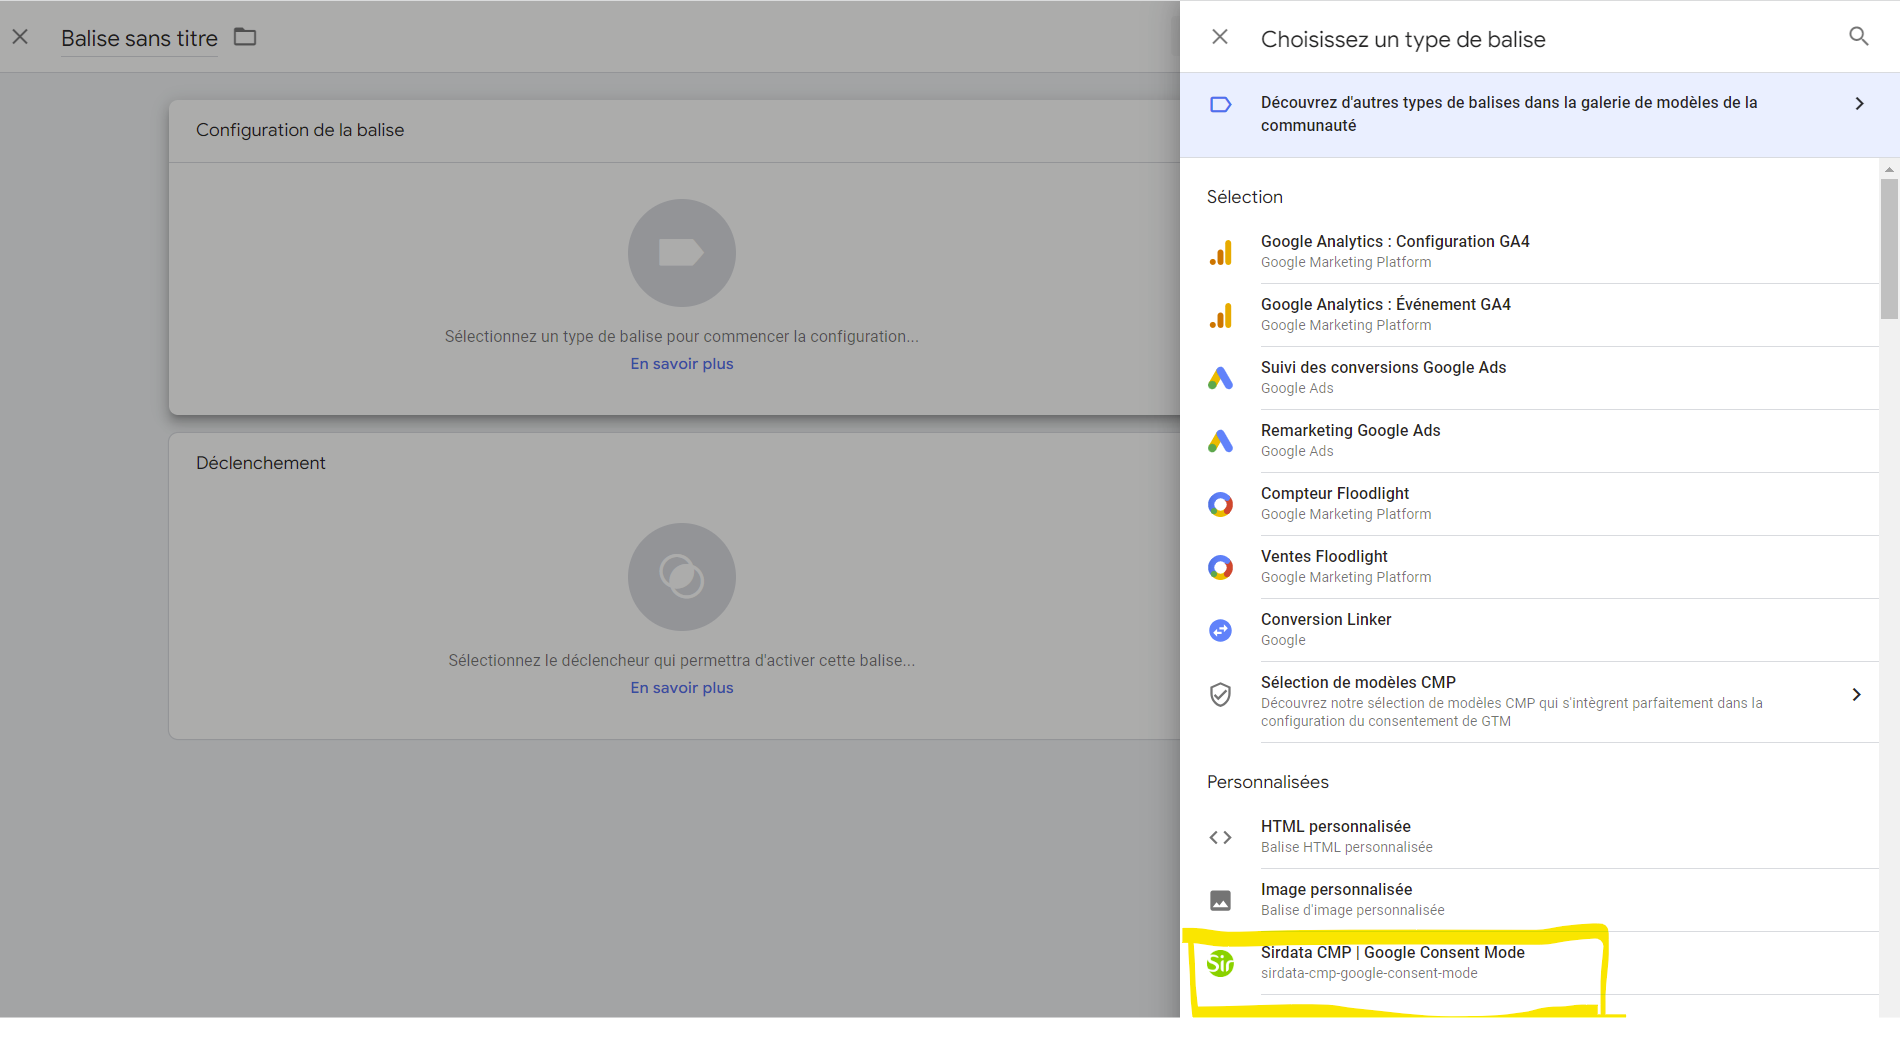The image size is (1900, 1056).
Task: Choose Remarketing Google Ads tag type
Action: tap(1350, 431)
